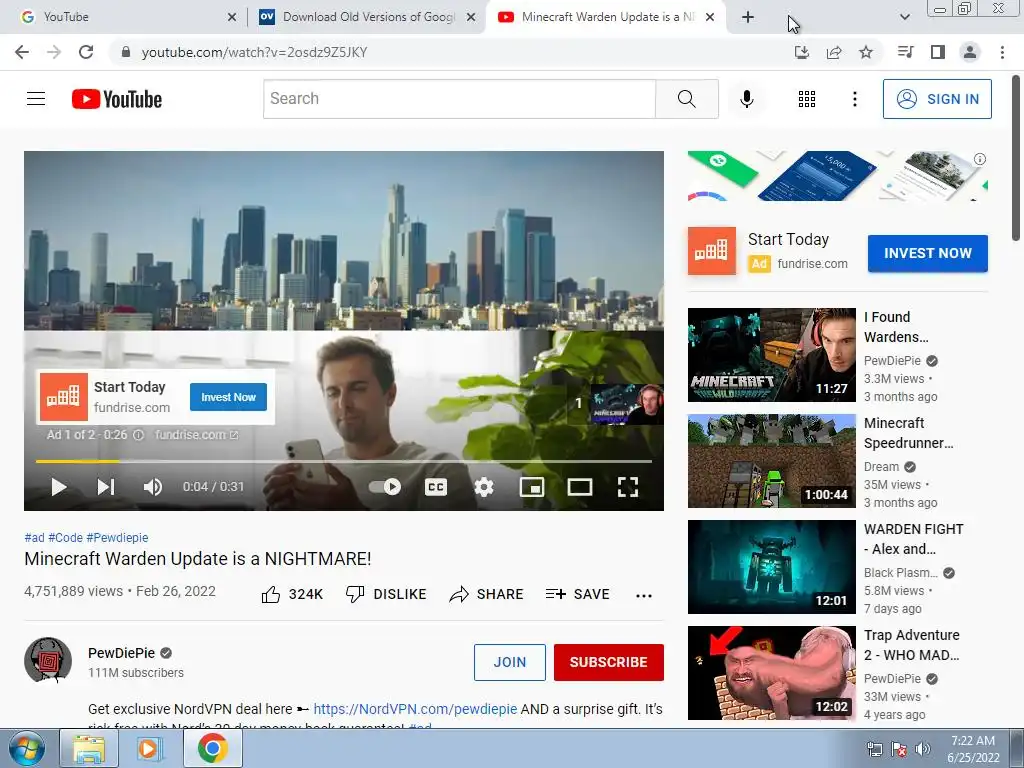The image size is (1024, 768).
Task: Like the video with thumbs up
Action: point(292,594)
